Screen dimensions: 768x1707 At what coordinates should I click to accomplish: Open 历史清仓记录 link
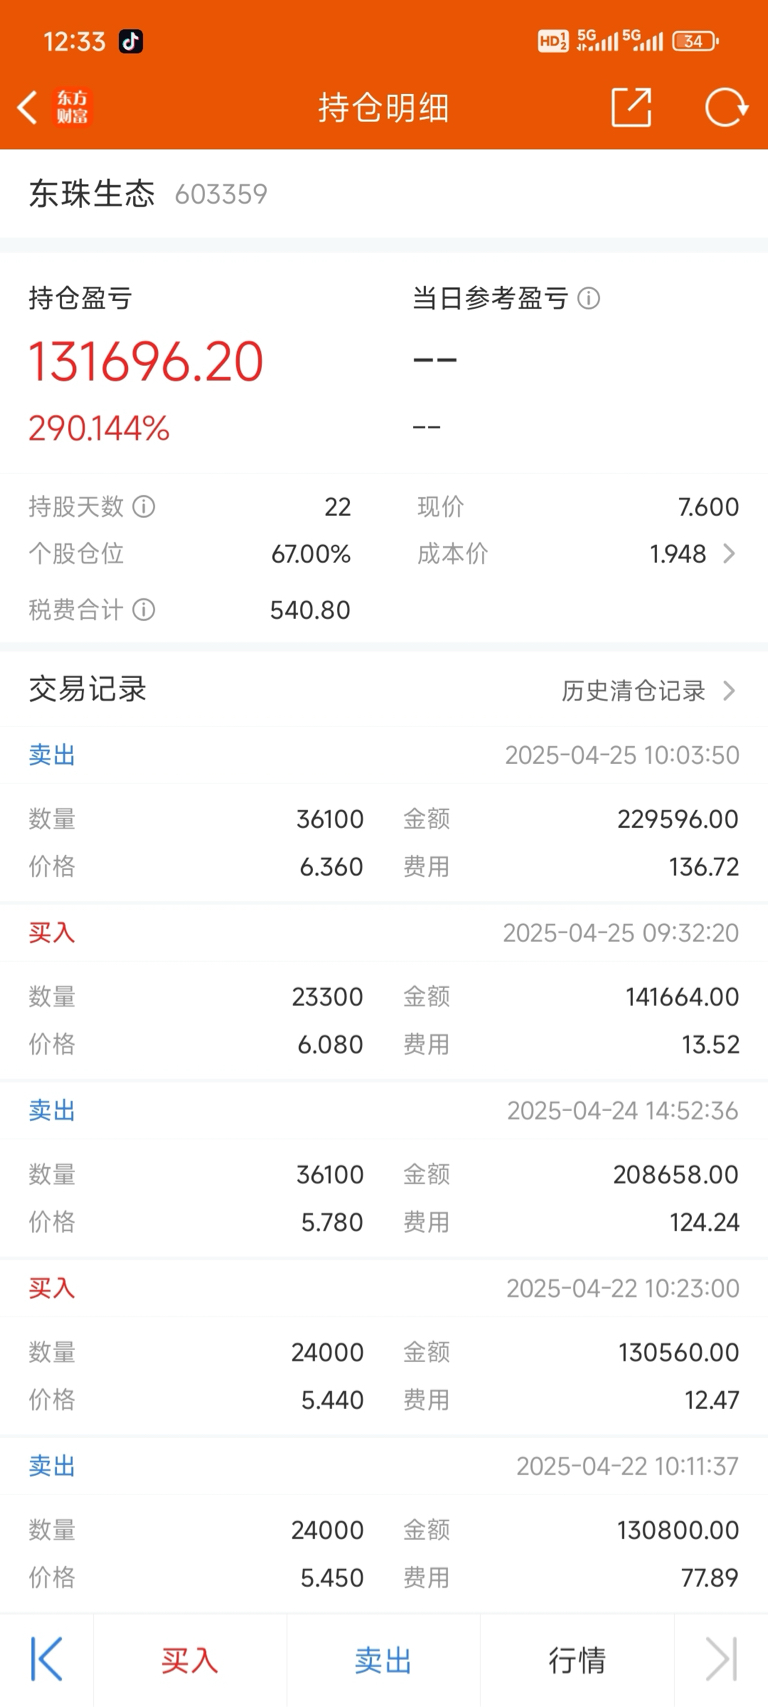click(x=648, y=691)
